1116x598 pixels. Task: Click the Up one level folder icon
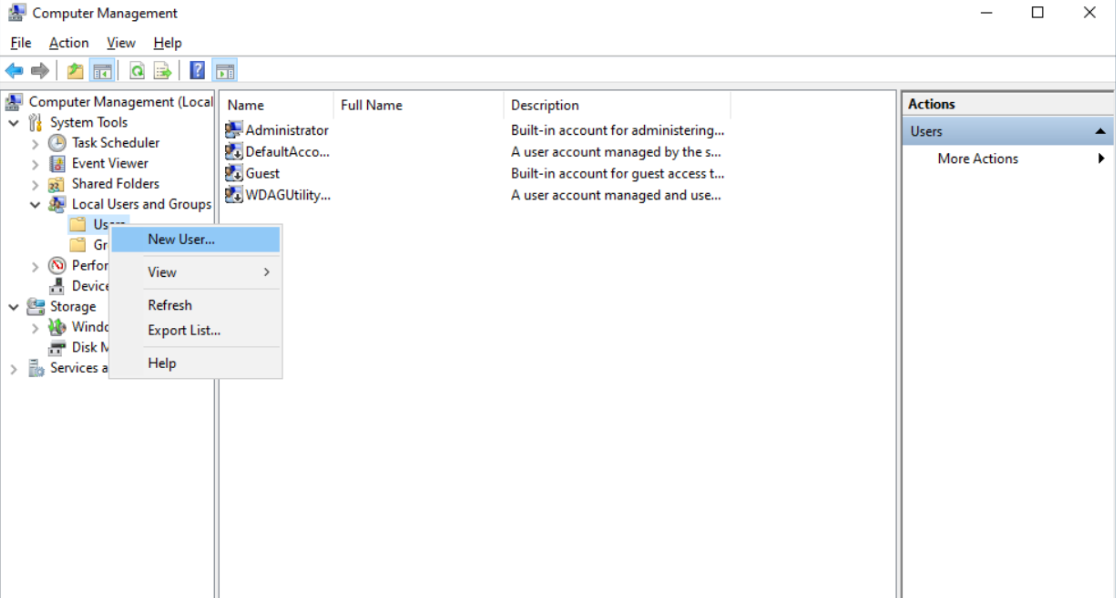[74, 70]
